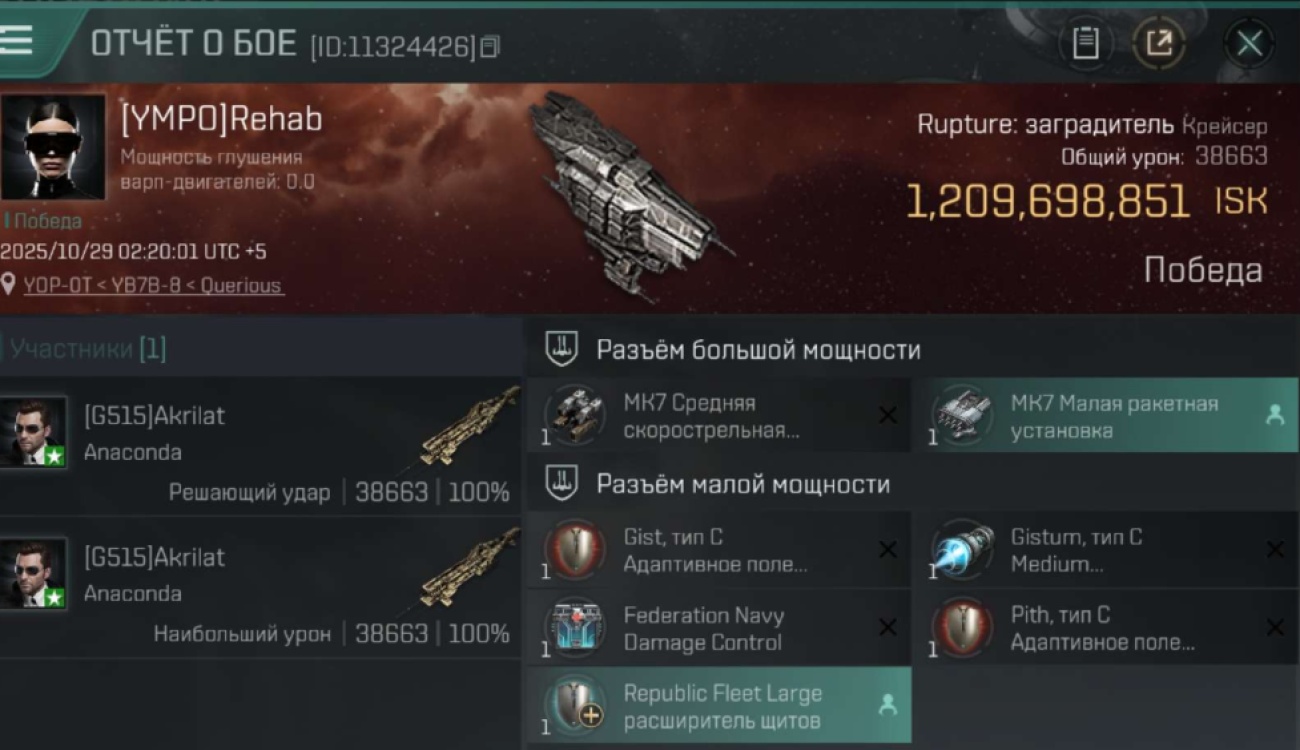Open the YOP-OT location link
1300x750 pixels.
pyautogui.click(x=153, y=285)
